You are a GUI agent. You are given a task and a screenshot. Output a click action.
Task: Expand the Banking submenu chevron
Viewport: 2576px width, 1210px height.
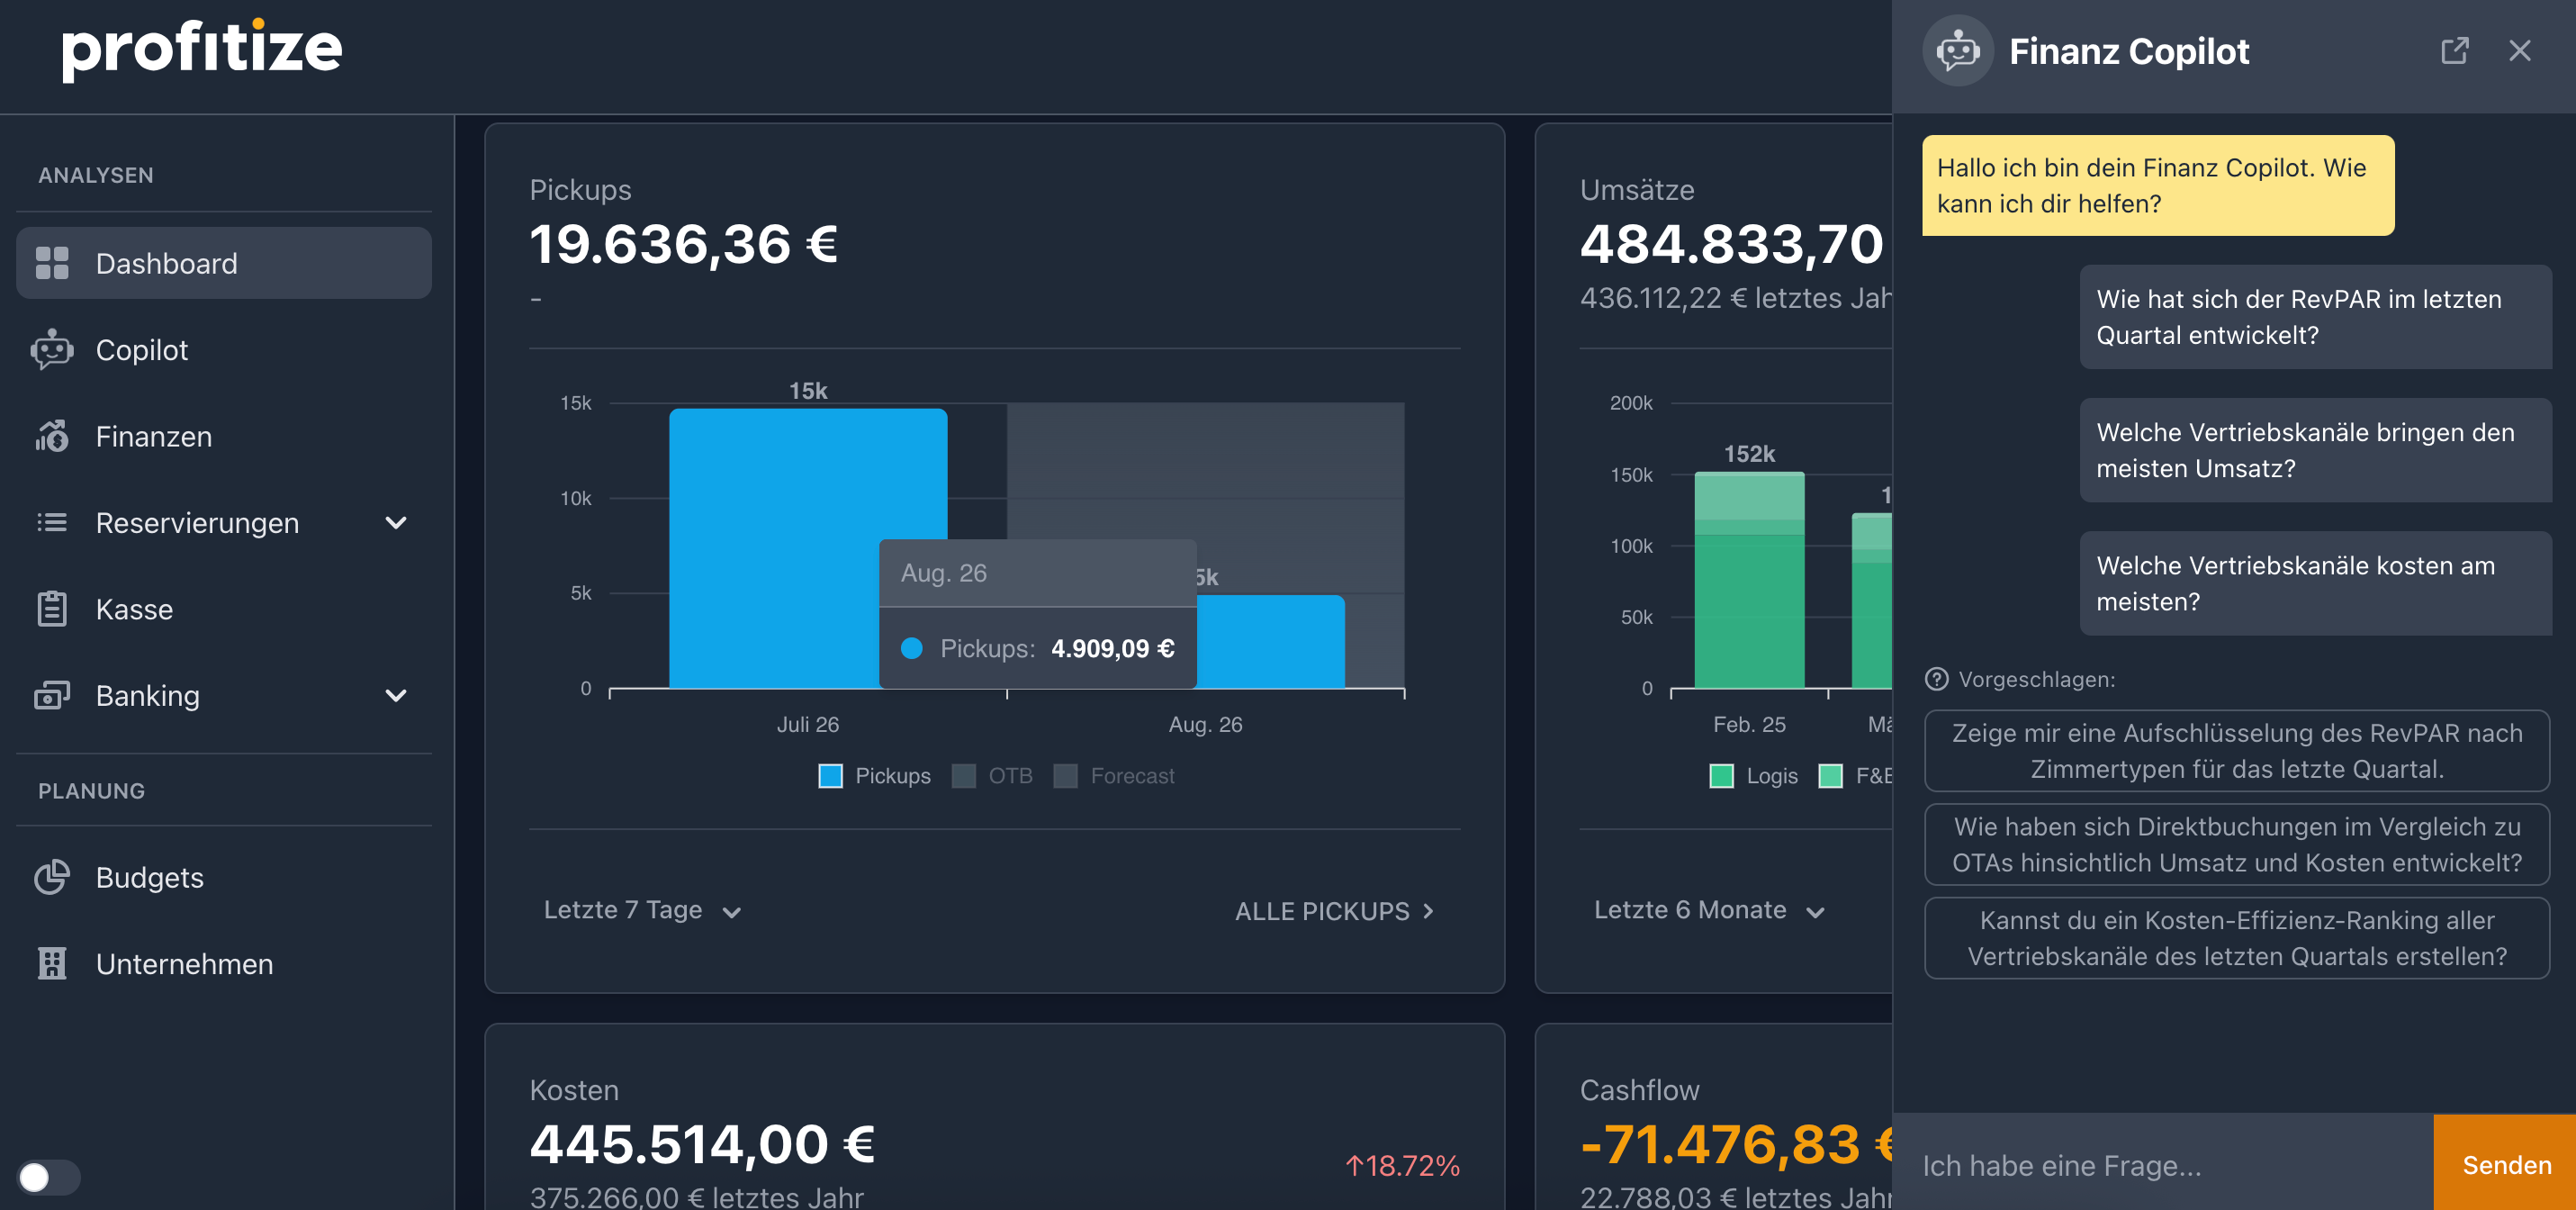(396, 696)
